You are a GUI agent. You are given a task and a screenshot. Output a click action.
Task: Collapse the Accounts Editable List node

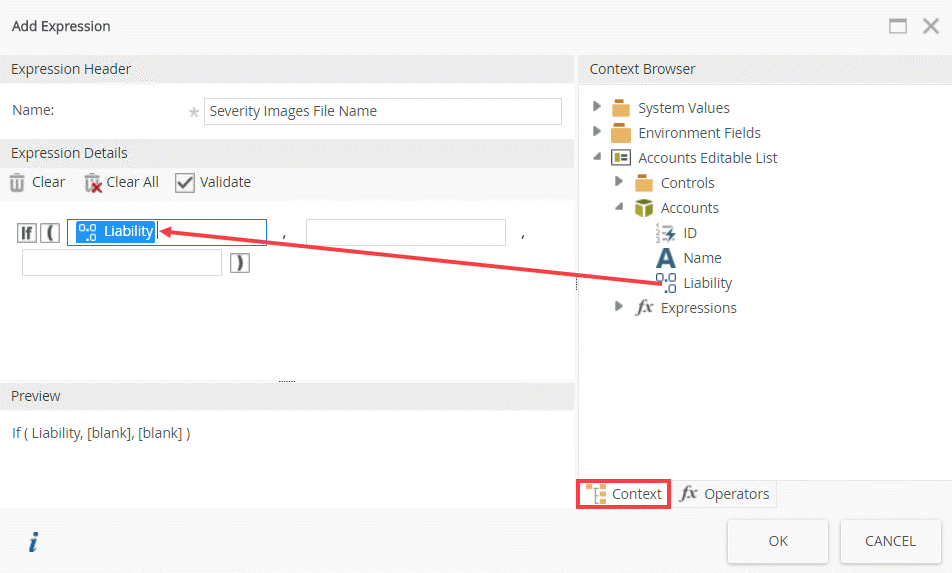click(x=597, y=157)
